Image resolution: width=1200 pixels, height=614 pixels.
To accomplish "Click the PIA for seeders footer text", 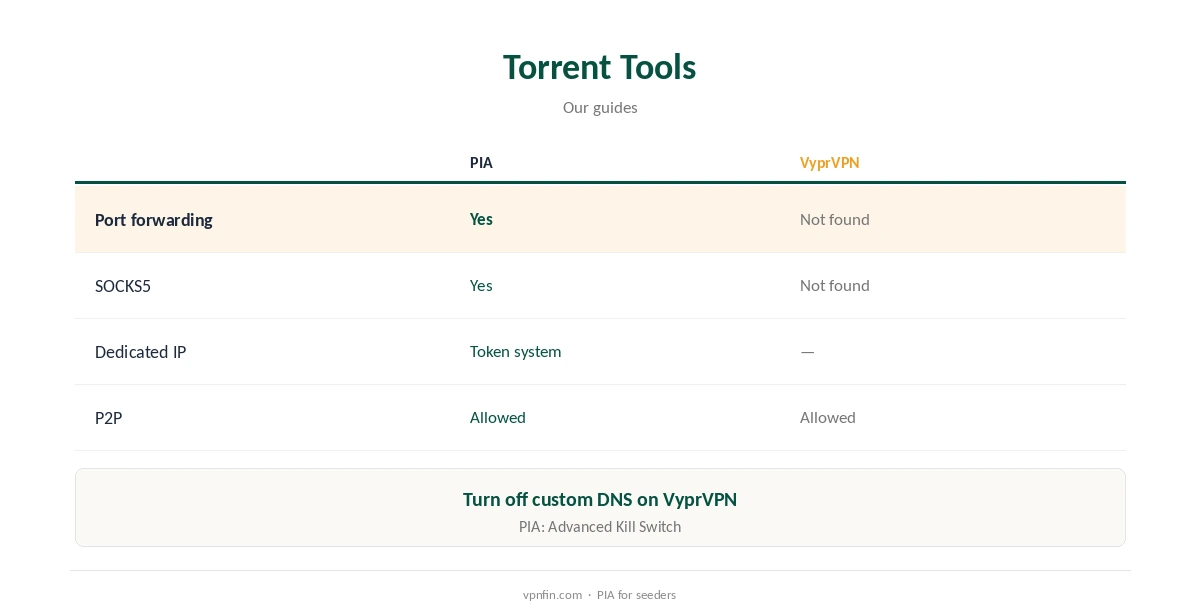I will coord(636,595).
